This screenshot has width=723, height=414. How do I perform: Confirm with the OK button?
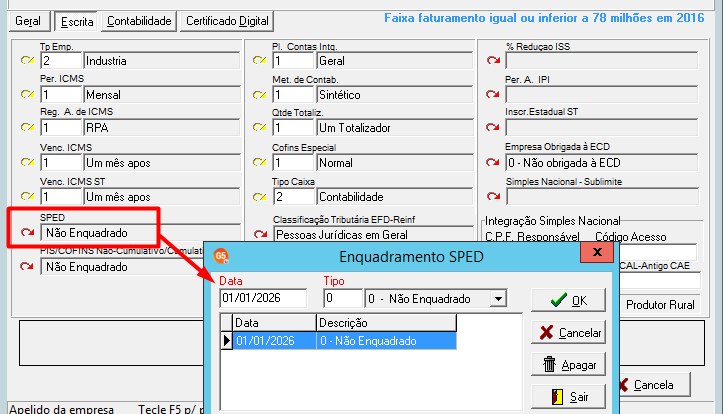point(568,301)
